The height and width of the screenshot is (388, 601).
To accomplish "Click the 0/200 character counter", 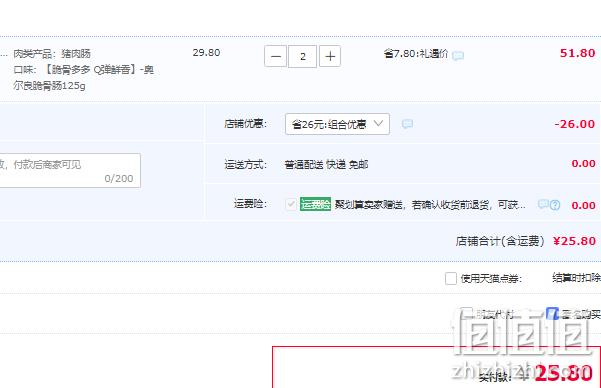I will coord(119,178).
